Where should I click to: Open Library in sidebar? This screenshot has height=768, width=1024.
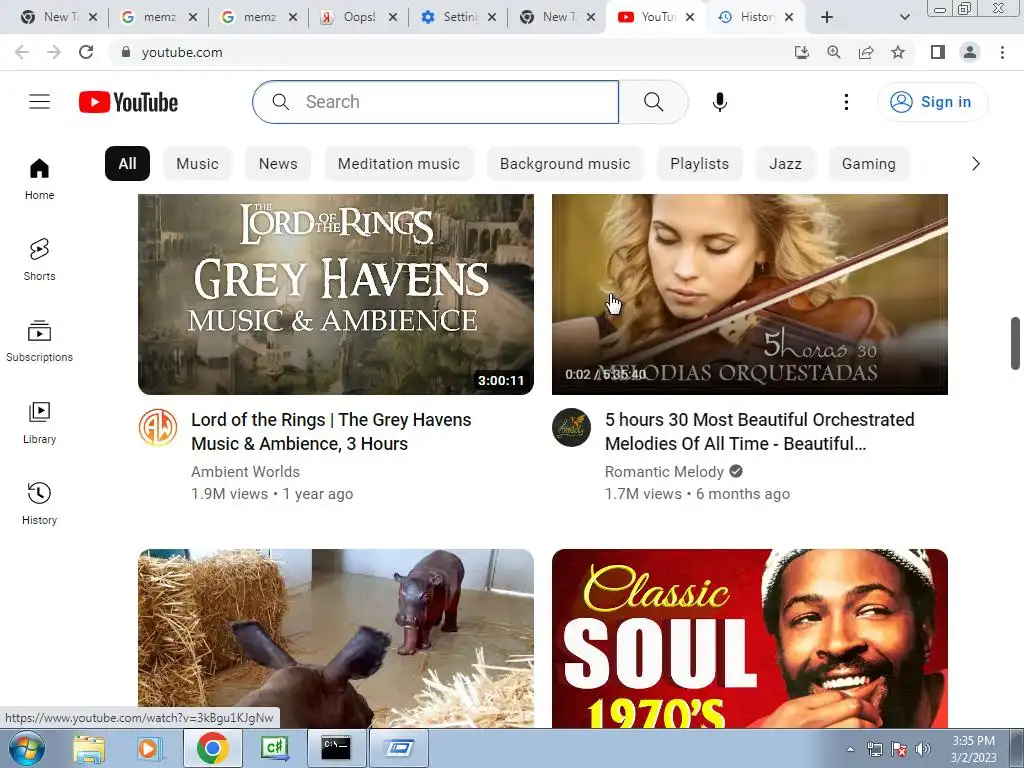(39, 423)
